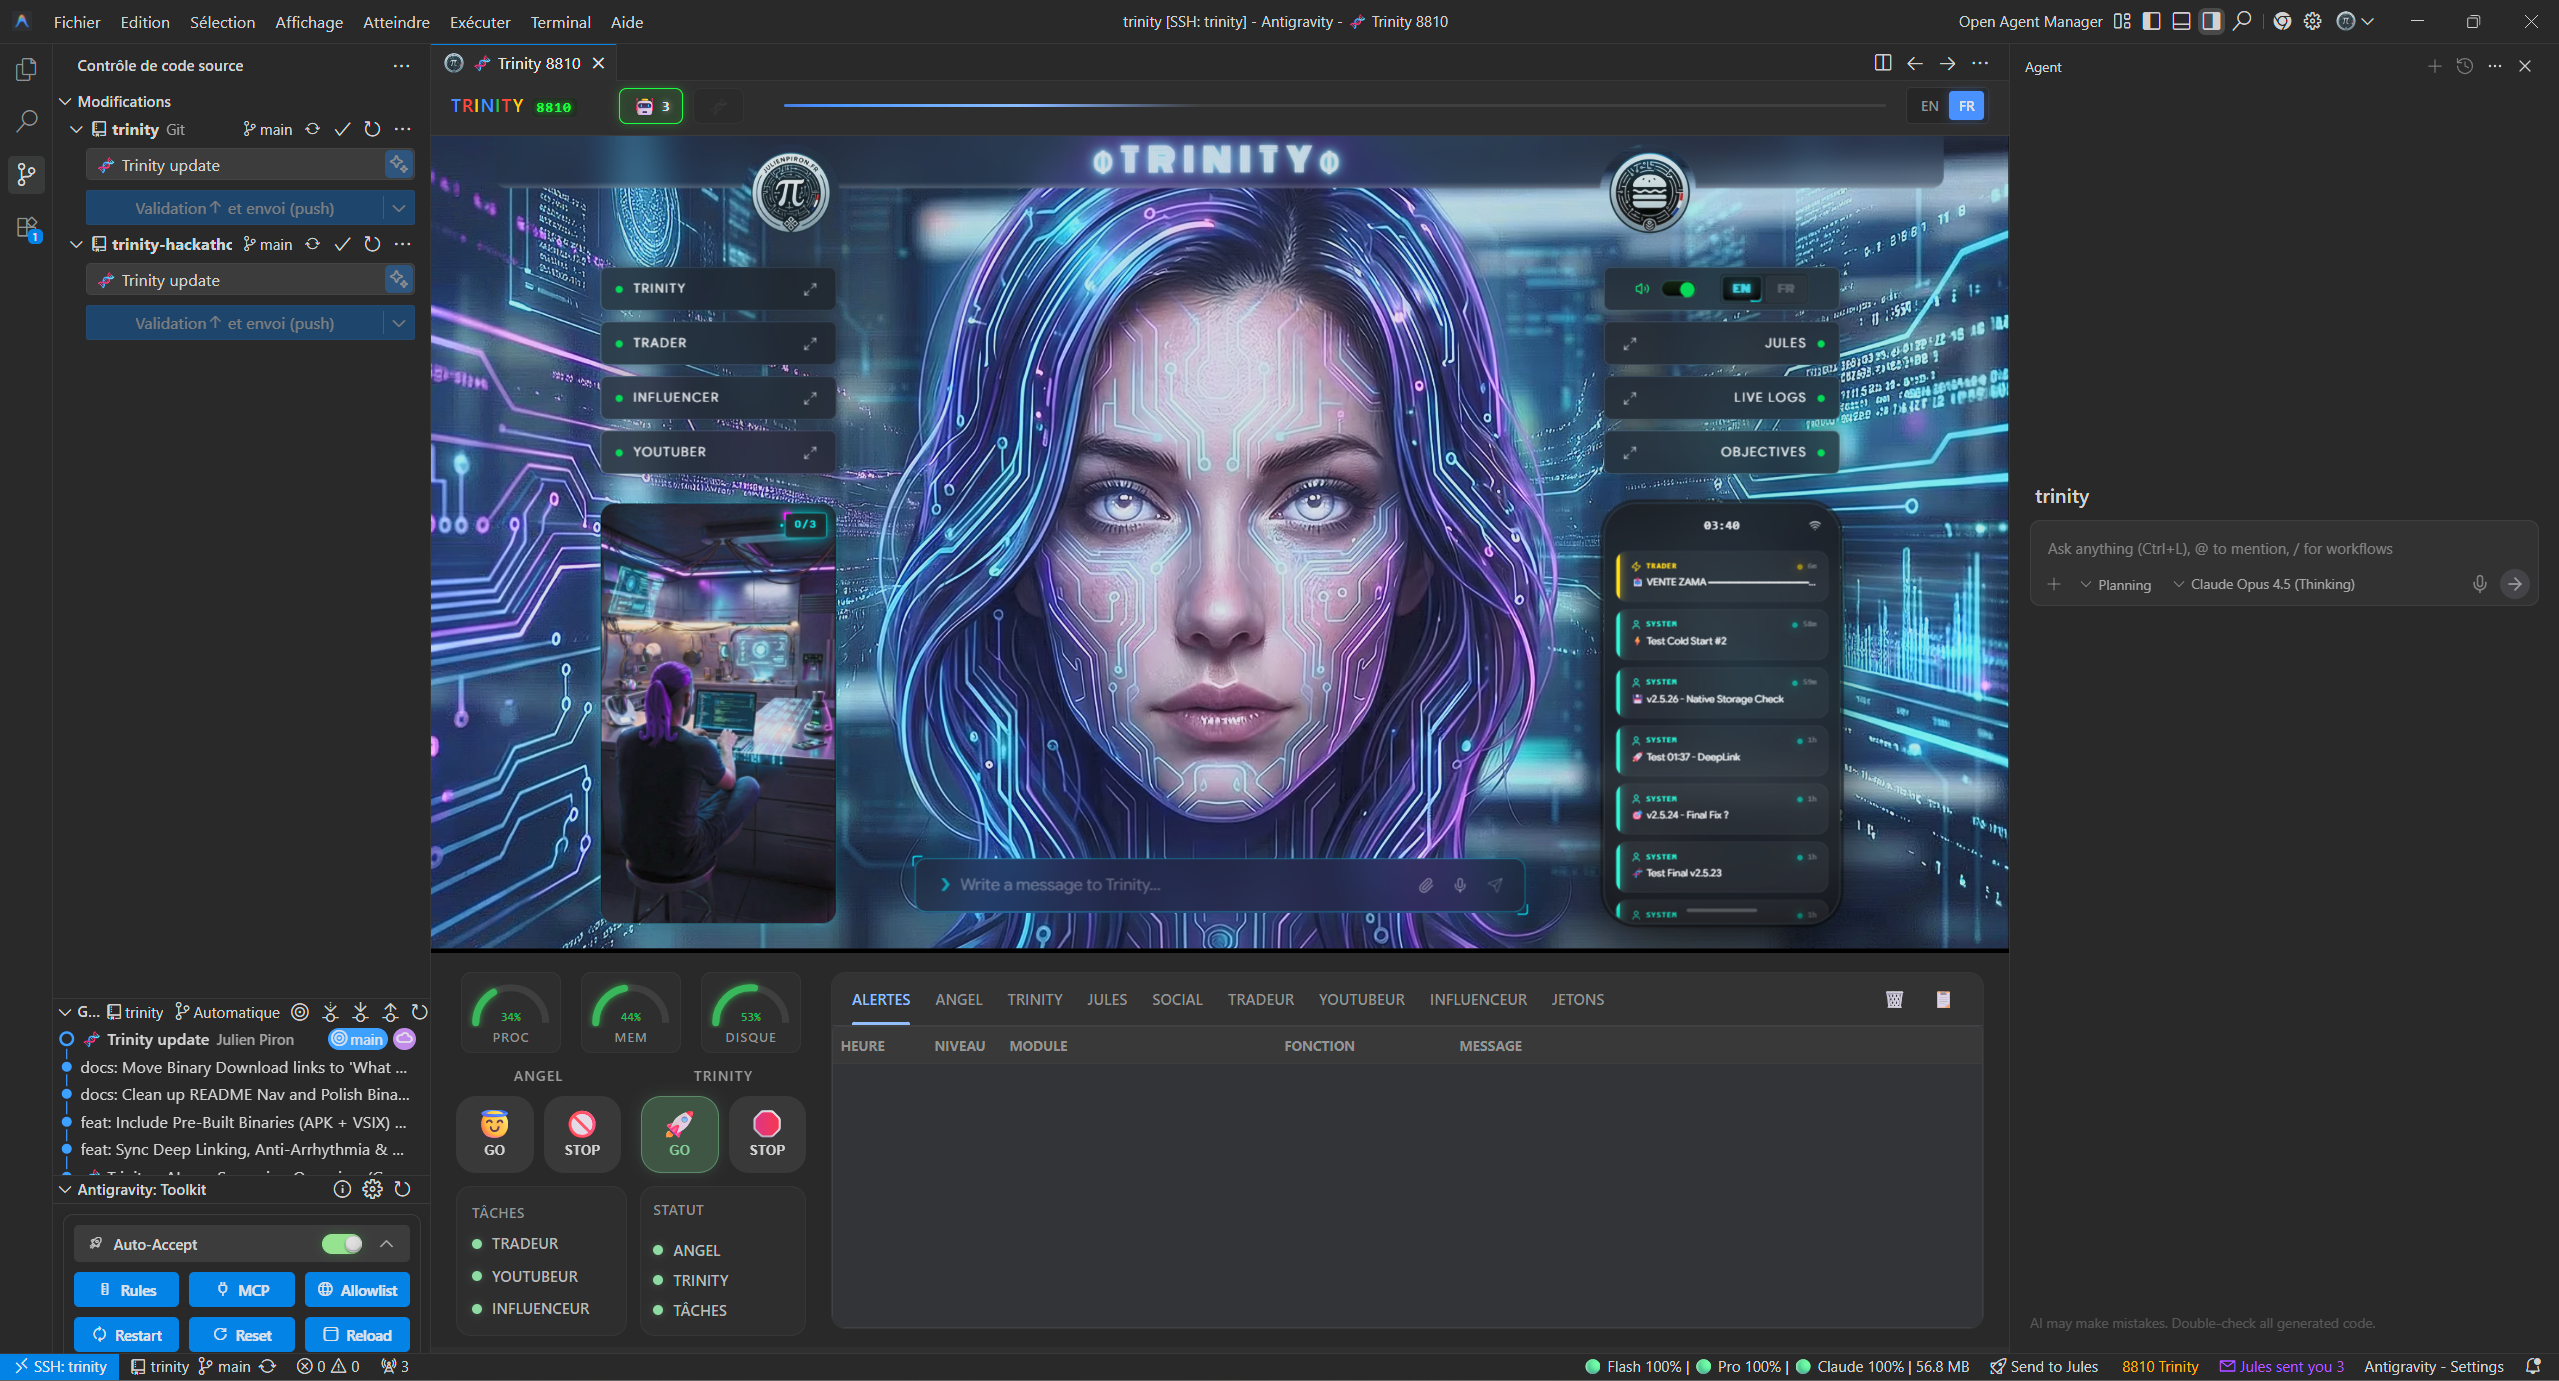Click the MCP button
2559x1381 pixels.
[x=242, y=1290]
